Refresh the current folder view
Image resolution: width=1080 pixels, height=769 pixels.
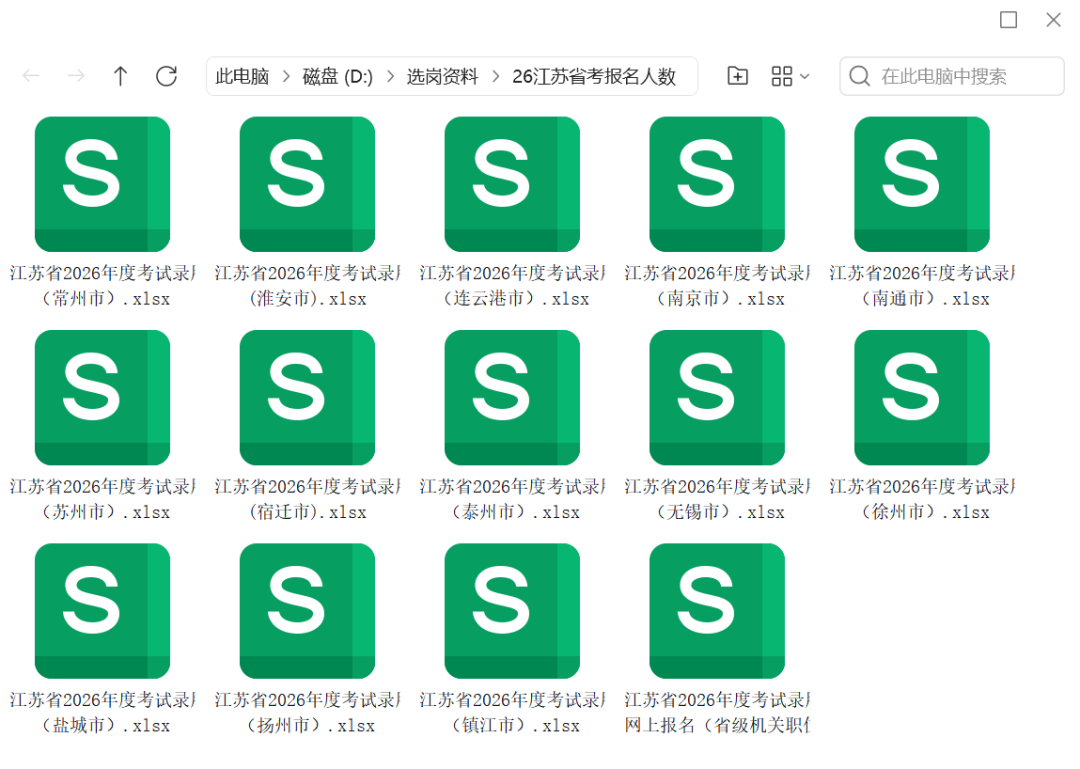pos(166,76)
